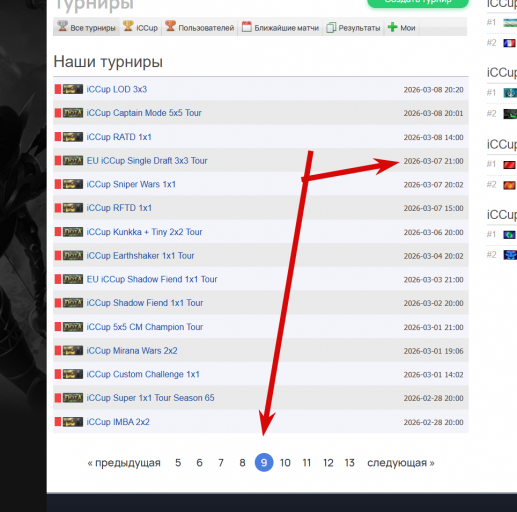Click the calendar icon beside Ближайшие матчи
The height and width of the screenshot is (512, 517).
point(247,27)
